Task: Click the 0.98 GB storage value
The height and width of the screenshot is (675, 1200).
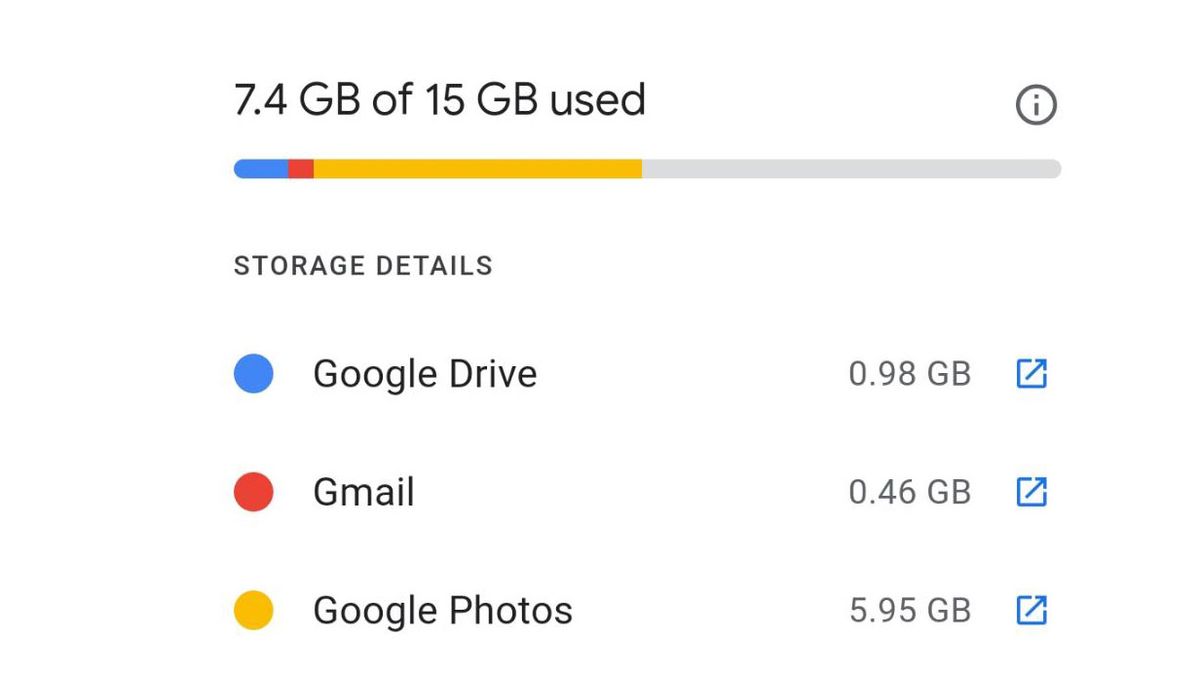Action: click(910, 373)
